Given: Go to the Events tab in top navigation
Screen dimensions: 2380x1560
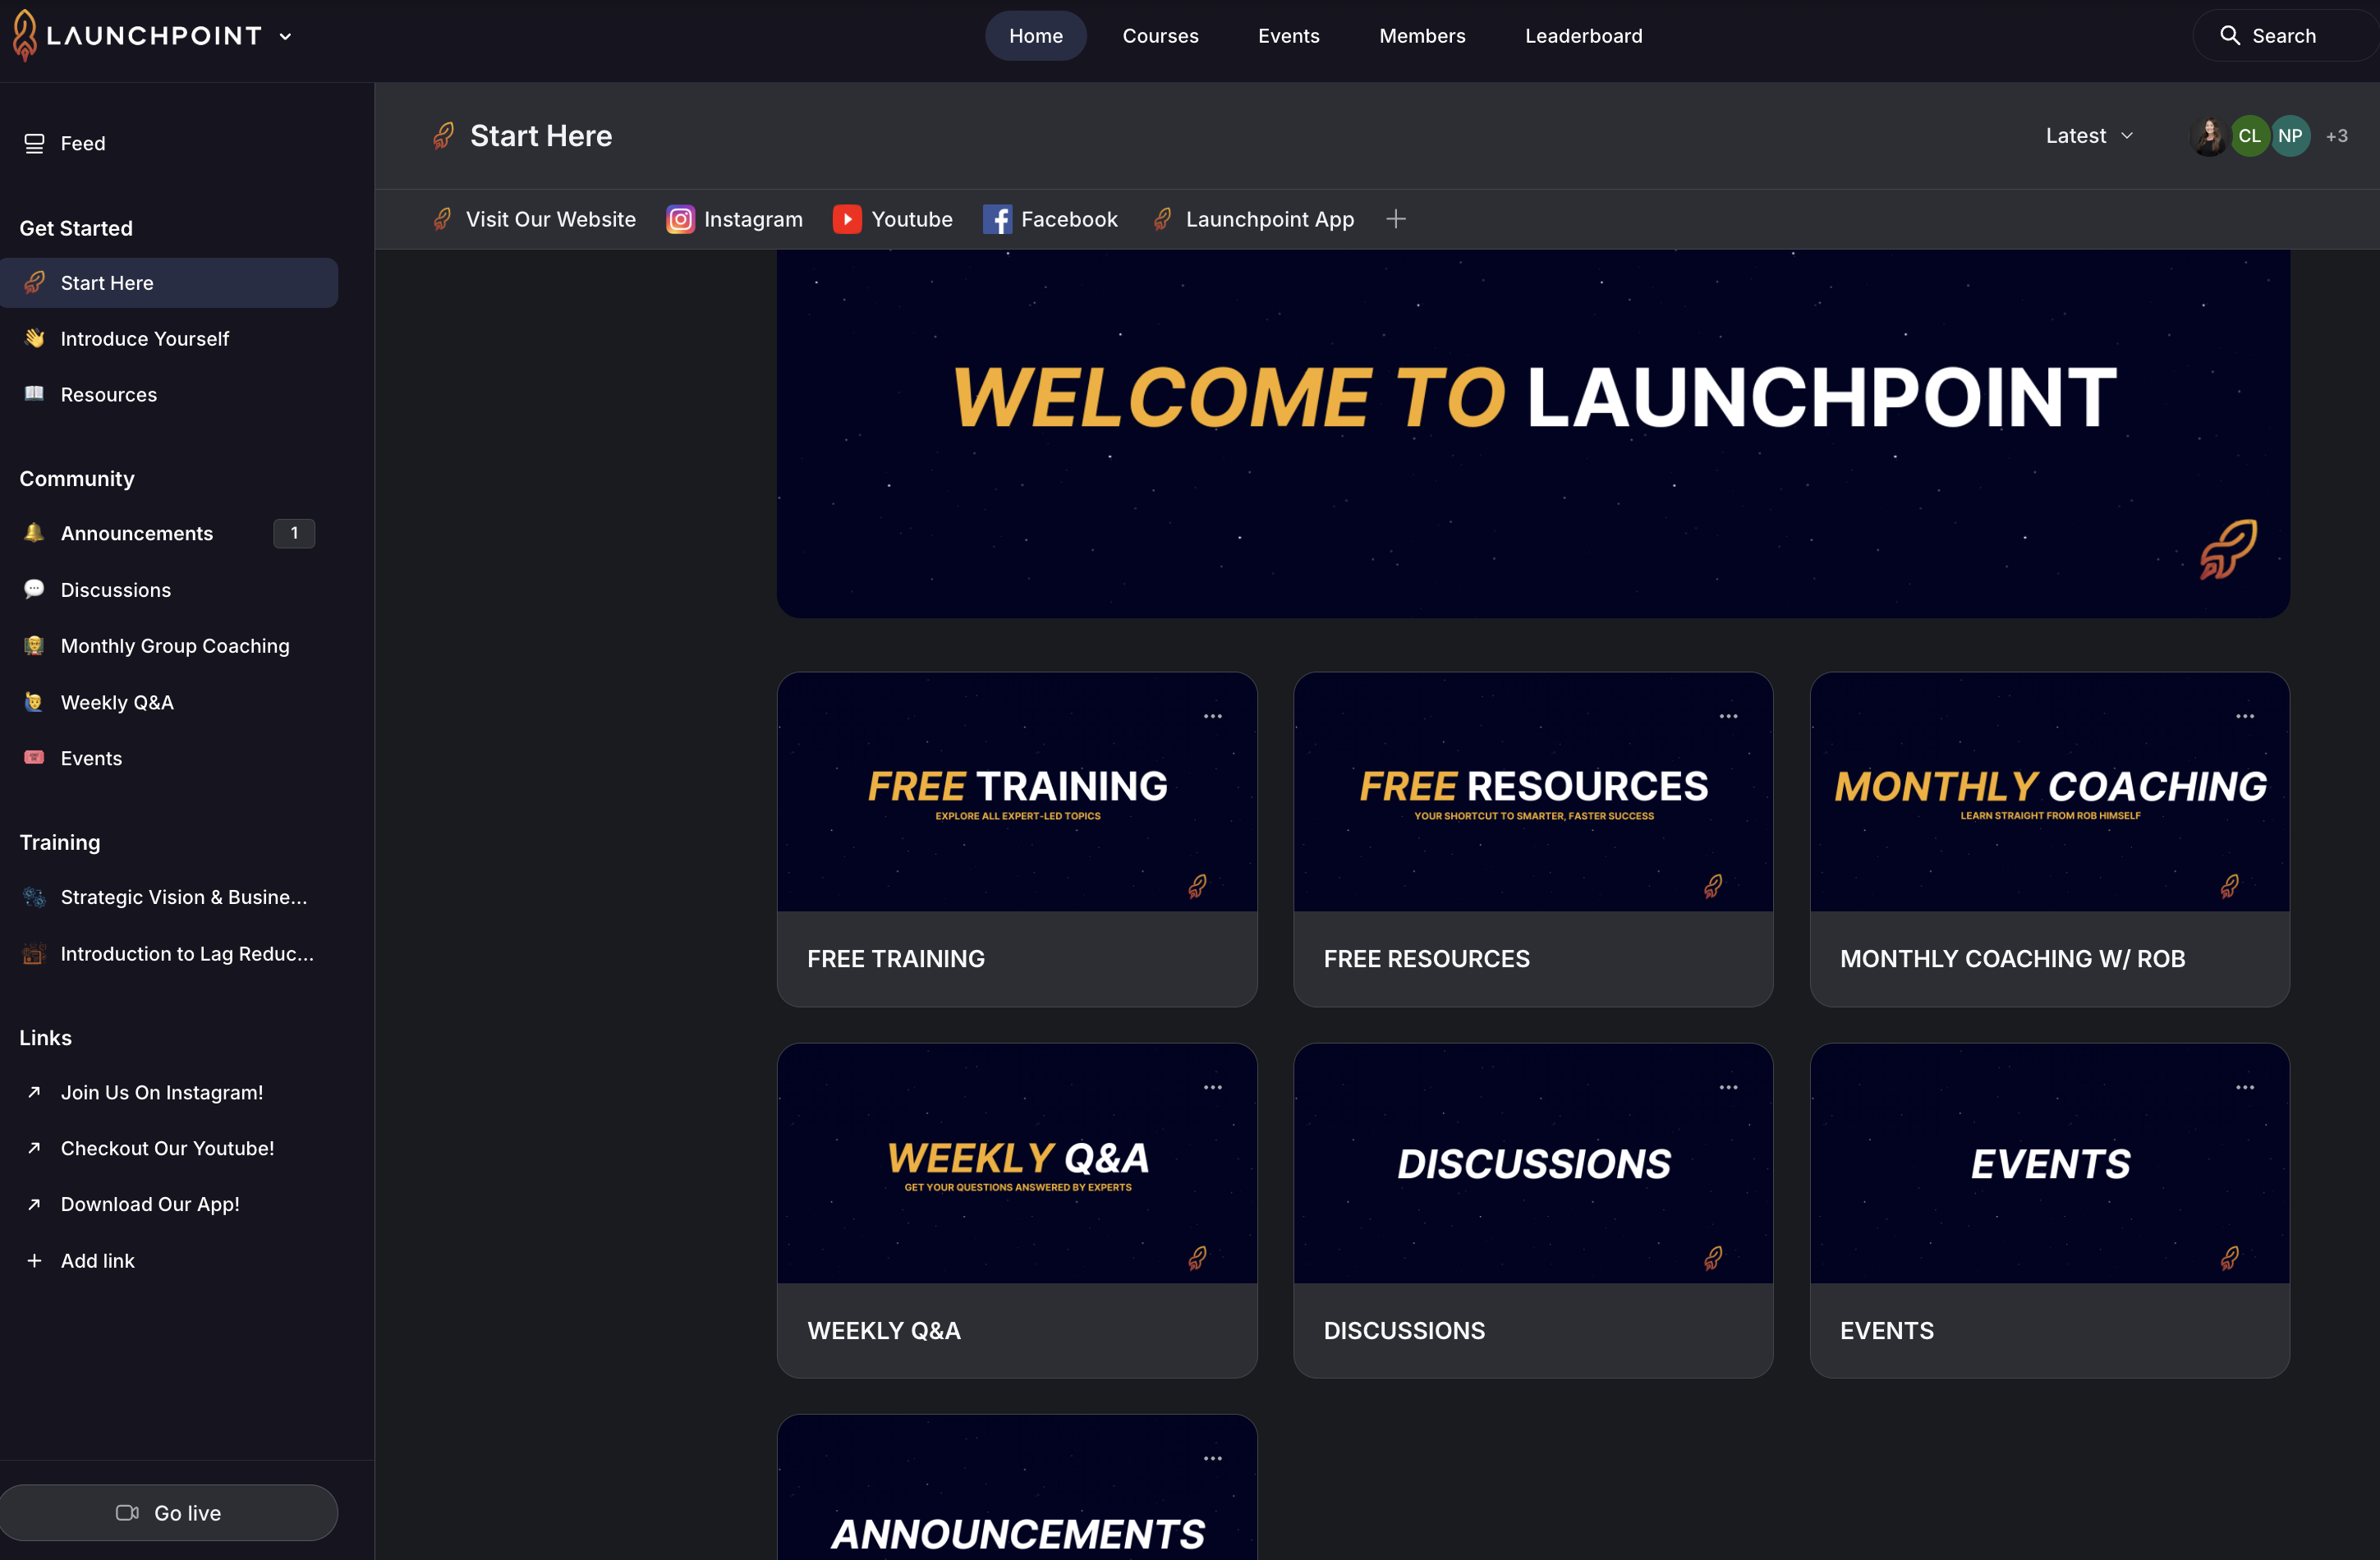Looking at the screenshot, I should tap(1288, 36).
